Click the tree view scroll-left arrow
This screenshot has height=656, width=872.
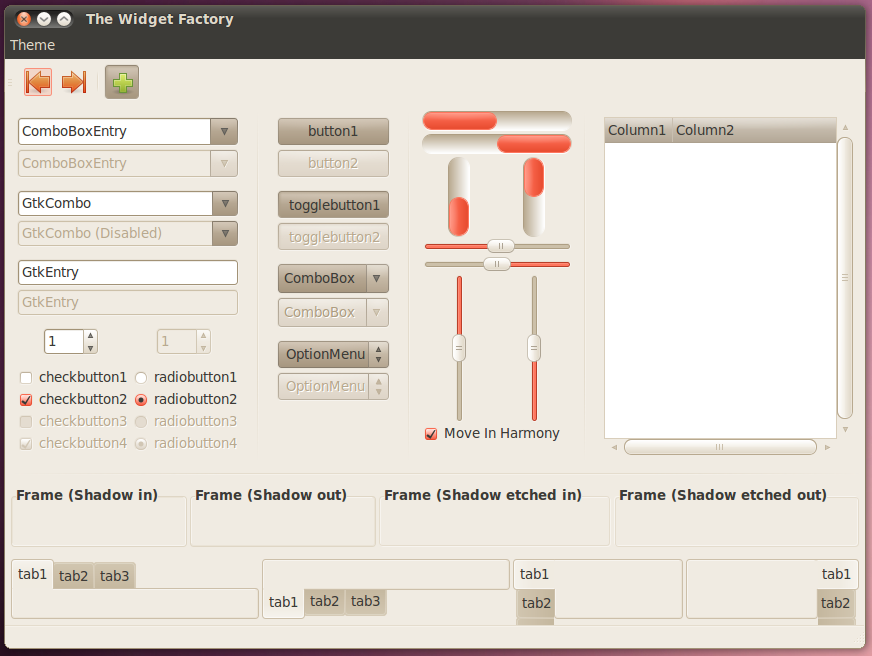[615, 447]
